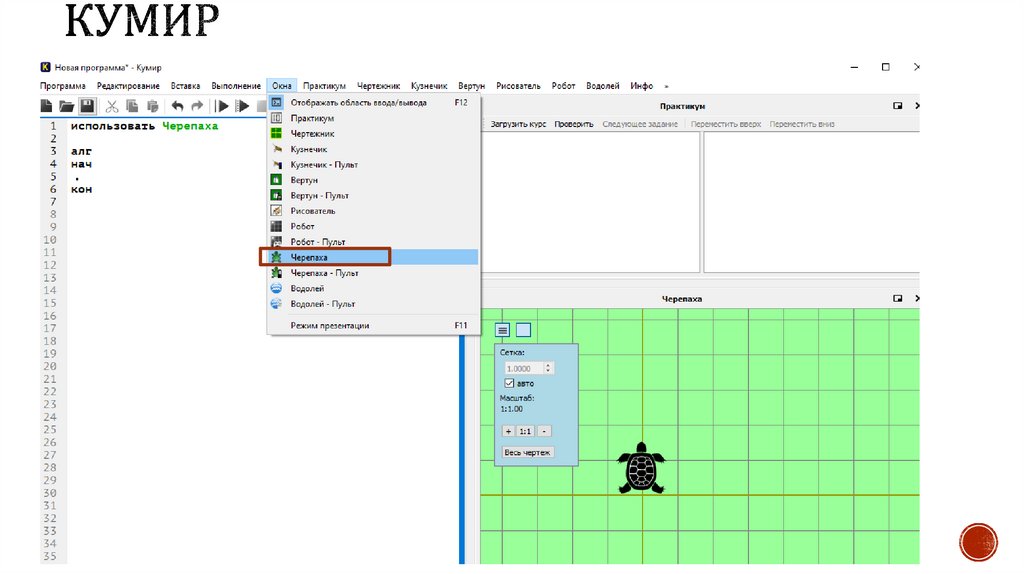The height and width of the screenshot is (574, 1024).
Task: Undock the Практикум panel
Action: (x=897, y=106)
